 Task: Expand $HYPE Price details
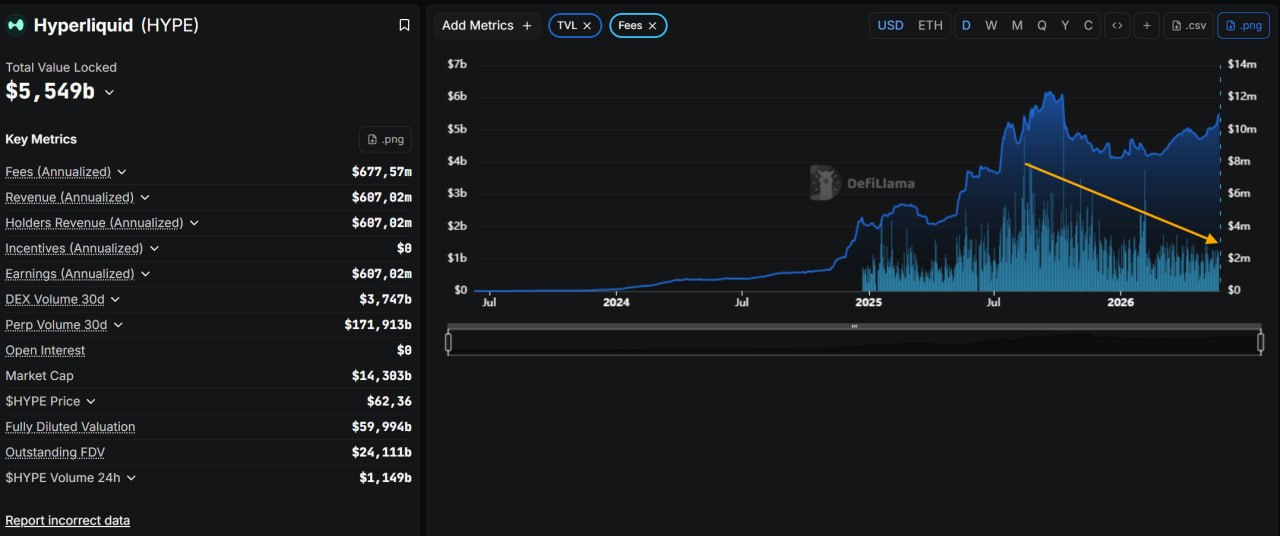click(x=91, y=401)
